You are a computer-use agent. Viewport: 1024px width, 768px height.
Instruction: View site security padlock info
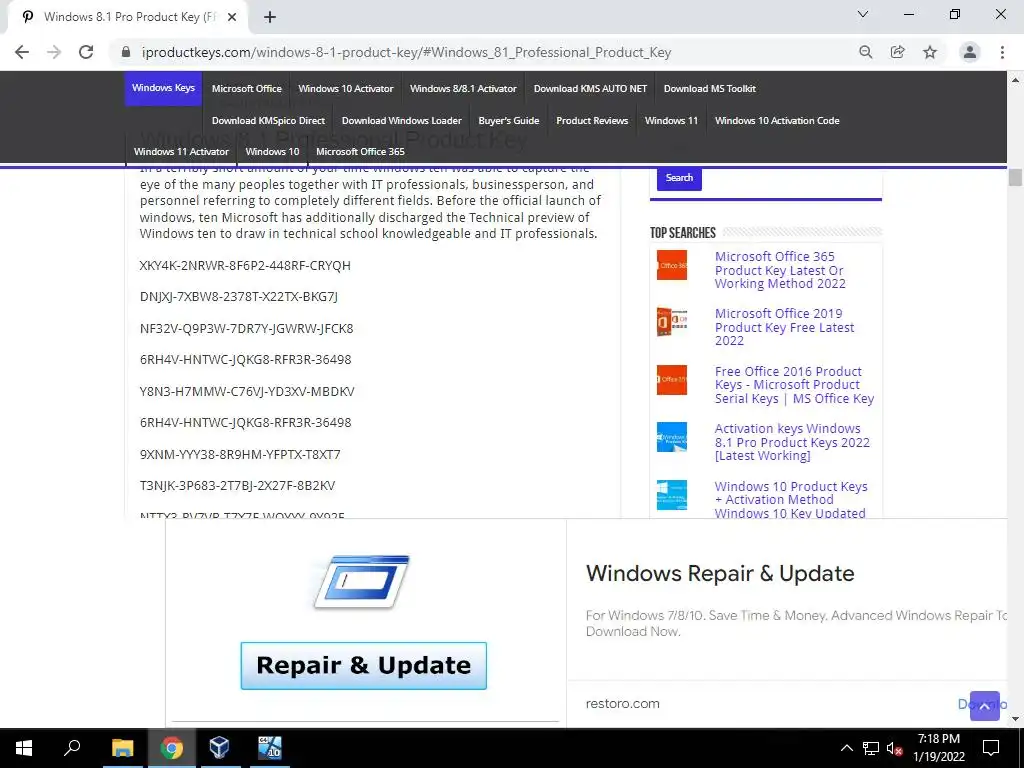pos(126,52)
